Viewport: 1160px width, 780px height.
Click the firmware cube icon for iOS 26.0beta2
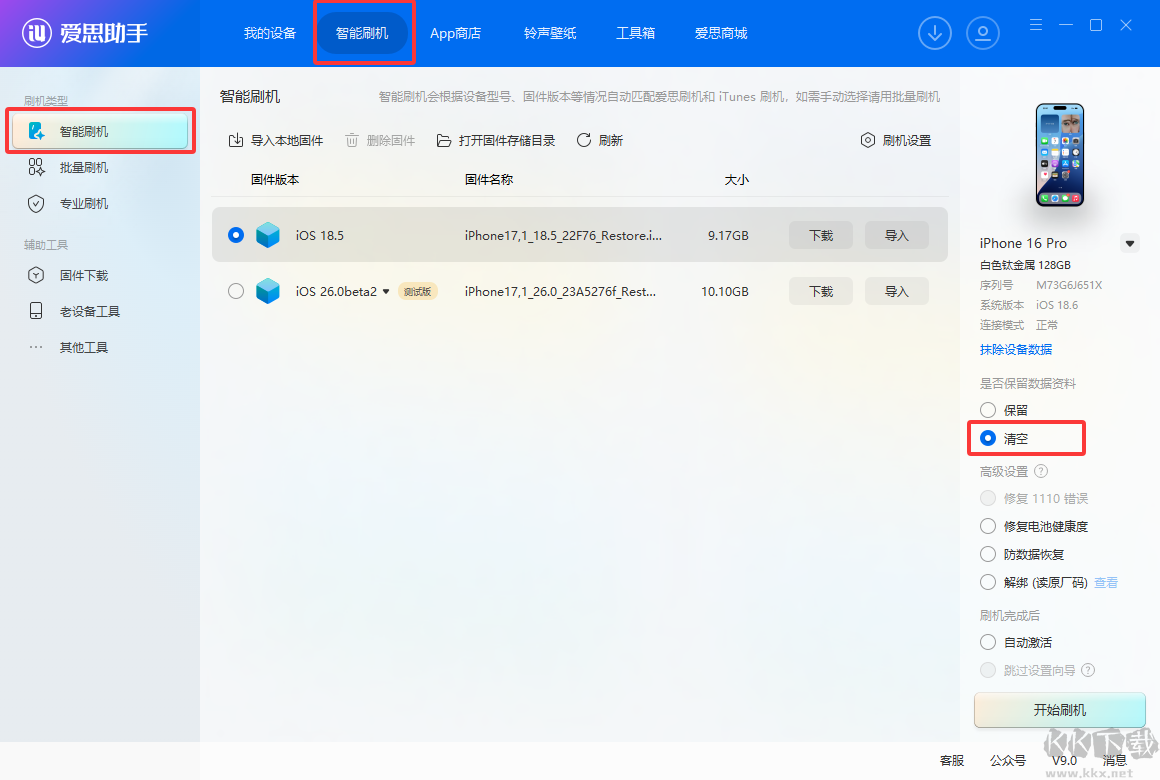click(x=268, y=291)
